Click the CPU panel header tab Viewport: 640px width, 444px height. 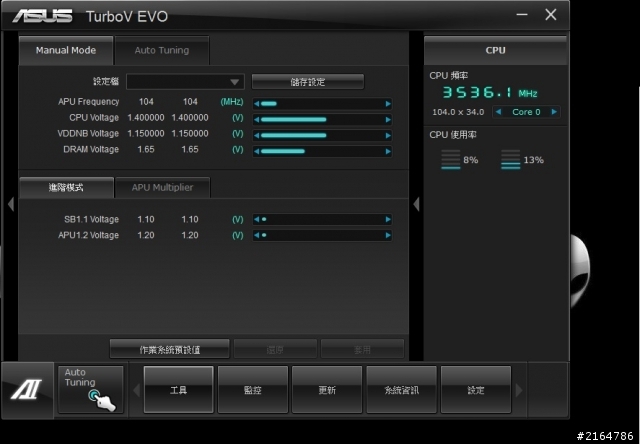click(496, 50)
